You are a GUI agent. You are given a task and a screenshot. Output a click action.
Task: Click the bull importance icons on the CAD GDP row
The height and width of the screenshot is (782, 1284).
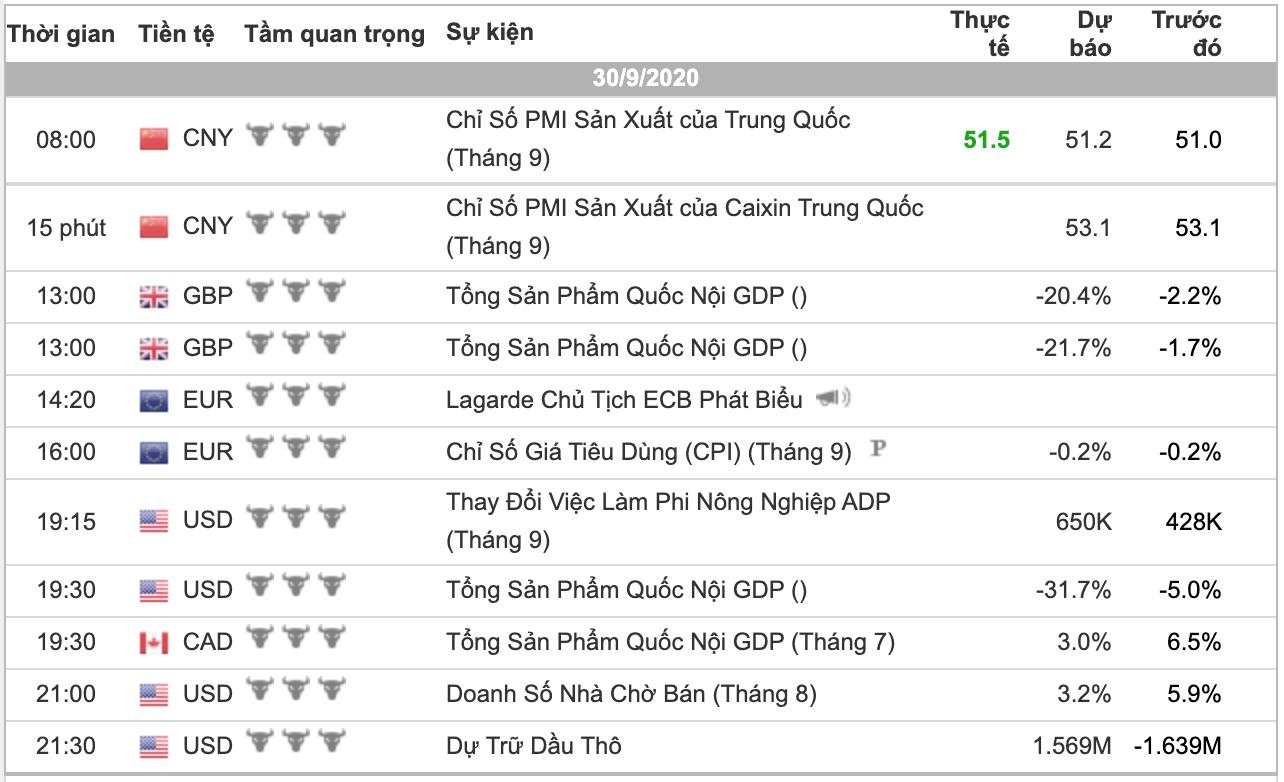point(296,640)
